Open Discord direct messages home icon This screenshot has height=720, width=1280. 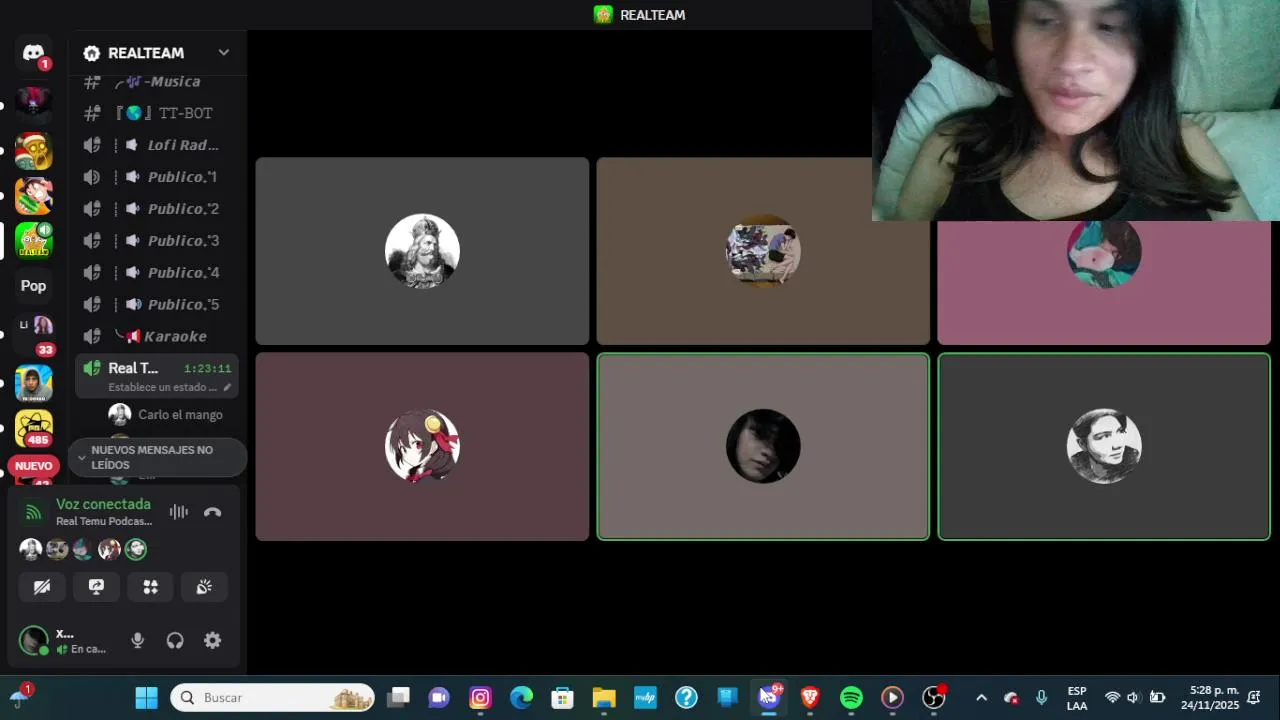pos(33,53)
